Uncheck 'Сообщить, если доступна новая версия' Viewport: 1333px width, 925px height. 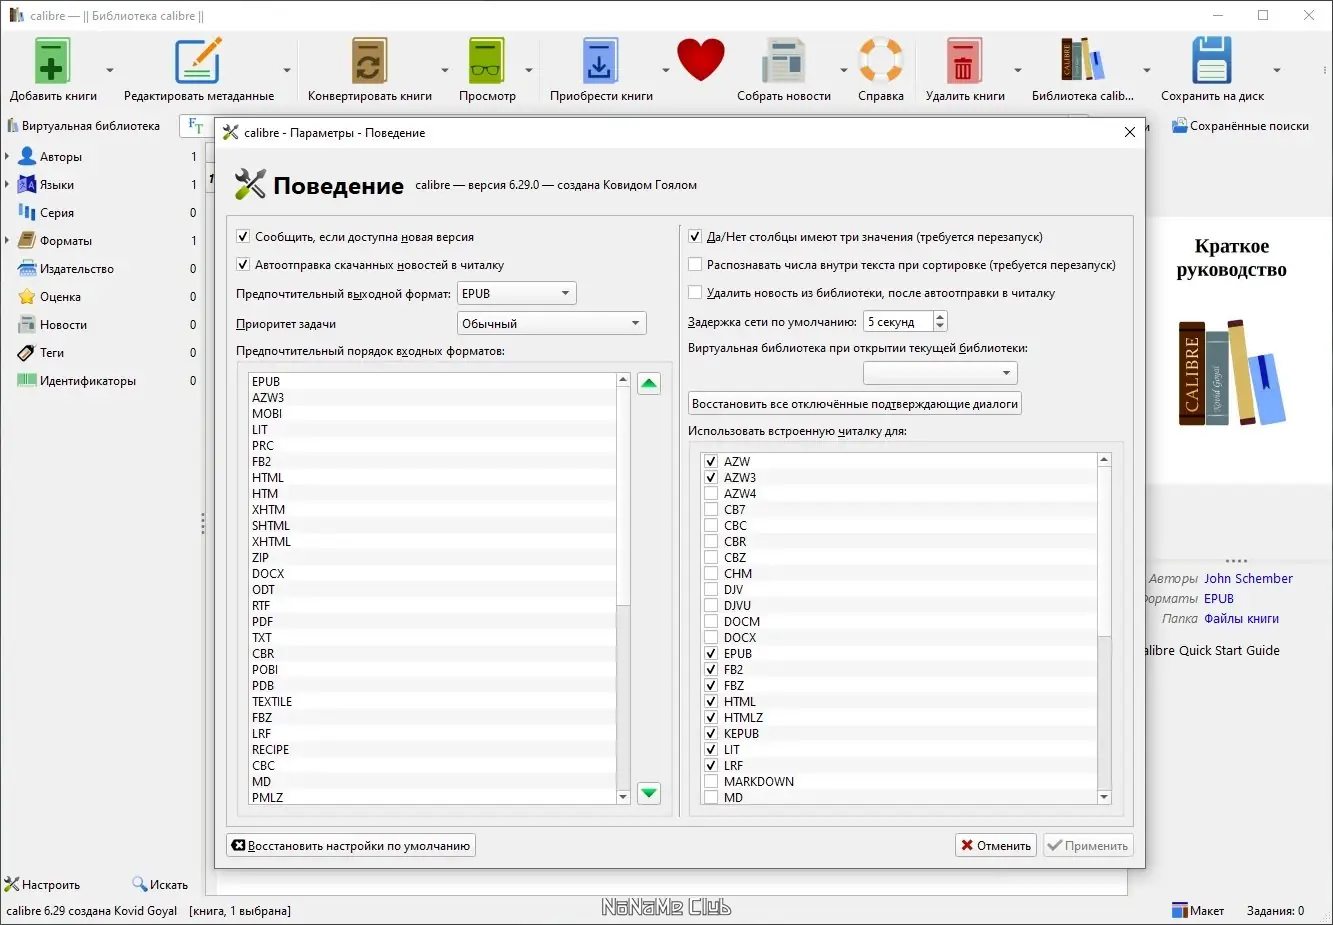click(243, 237)
